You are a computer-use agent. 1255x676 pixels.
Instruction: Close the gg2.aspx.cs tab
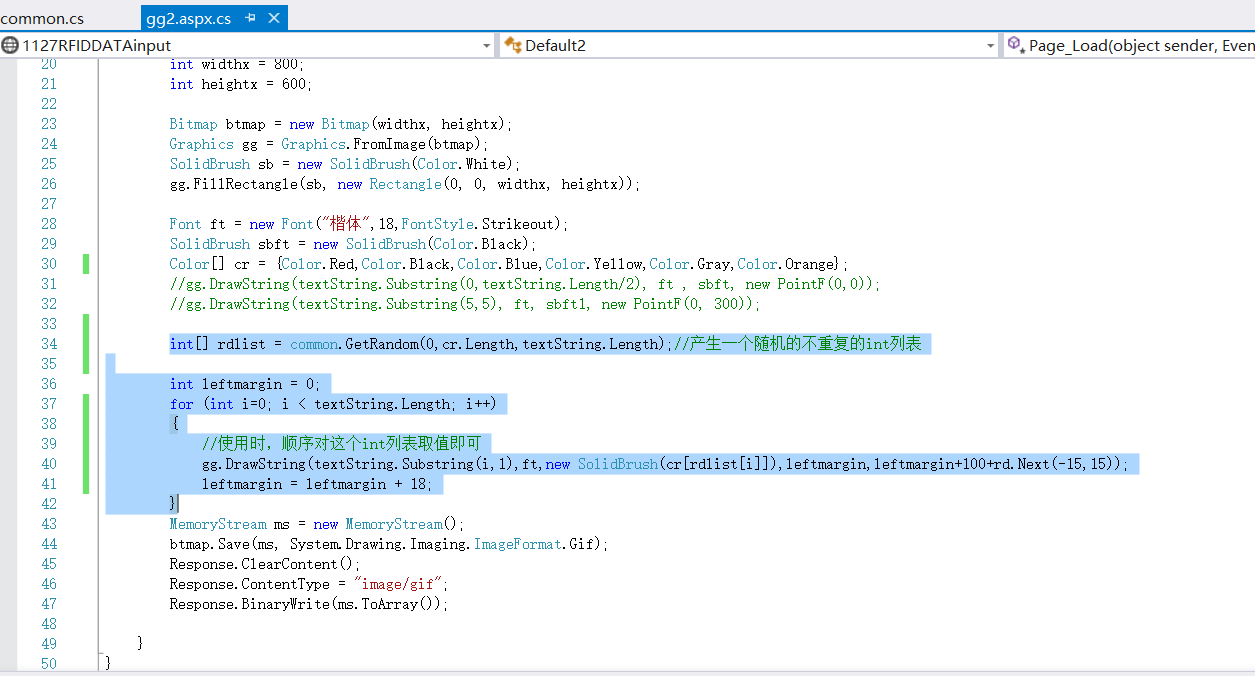pyautogui.click(x=275, y=18)
